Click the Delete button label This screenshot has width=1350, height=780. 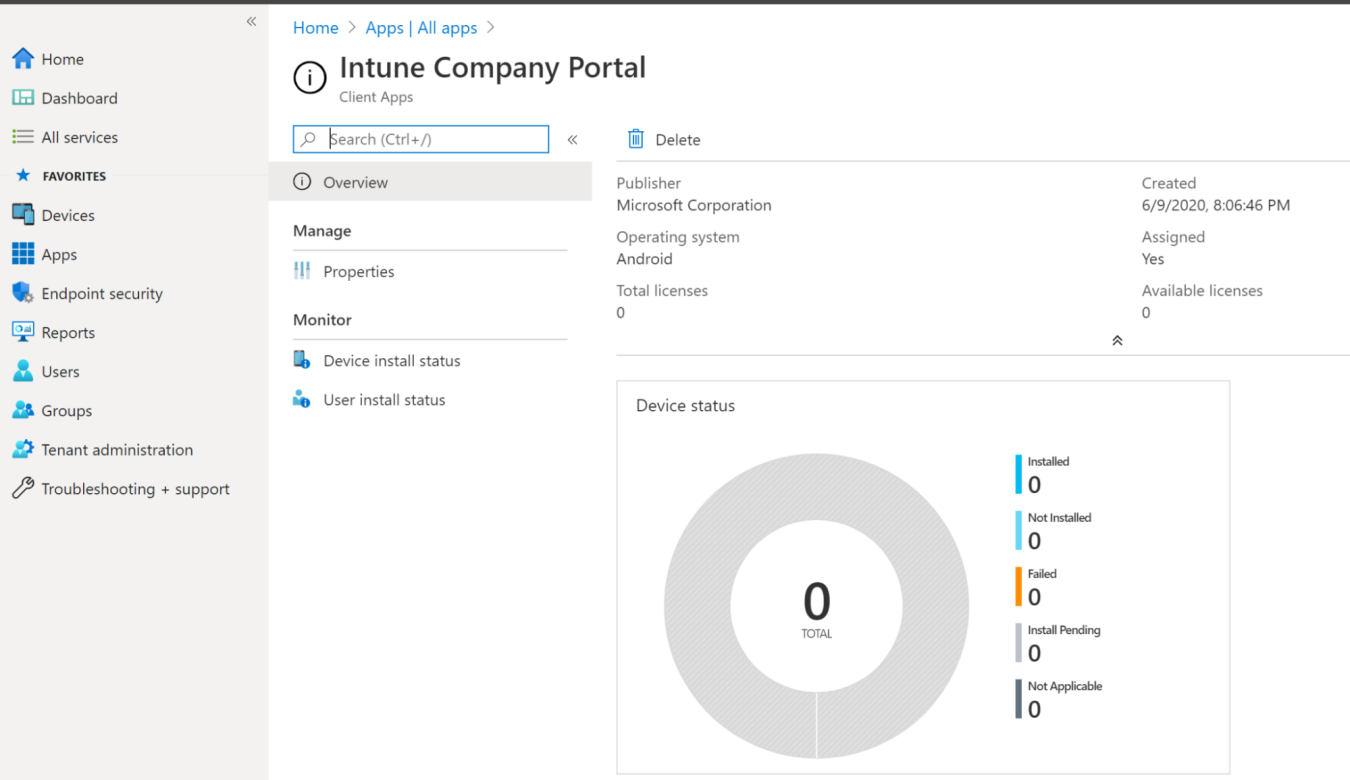[x=678, y=140]
